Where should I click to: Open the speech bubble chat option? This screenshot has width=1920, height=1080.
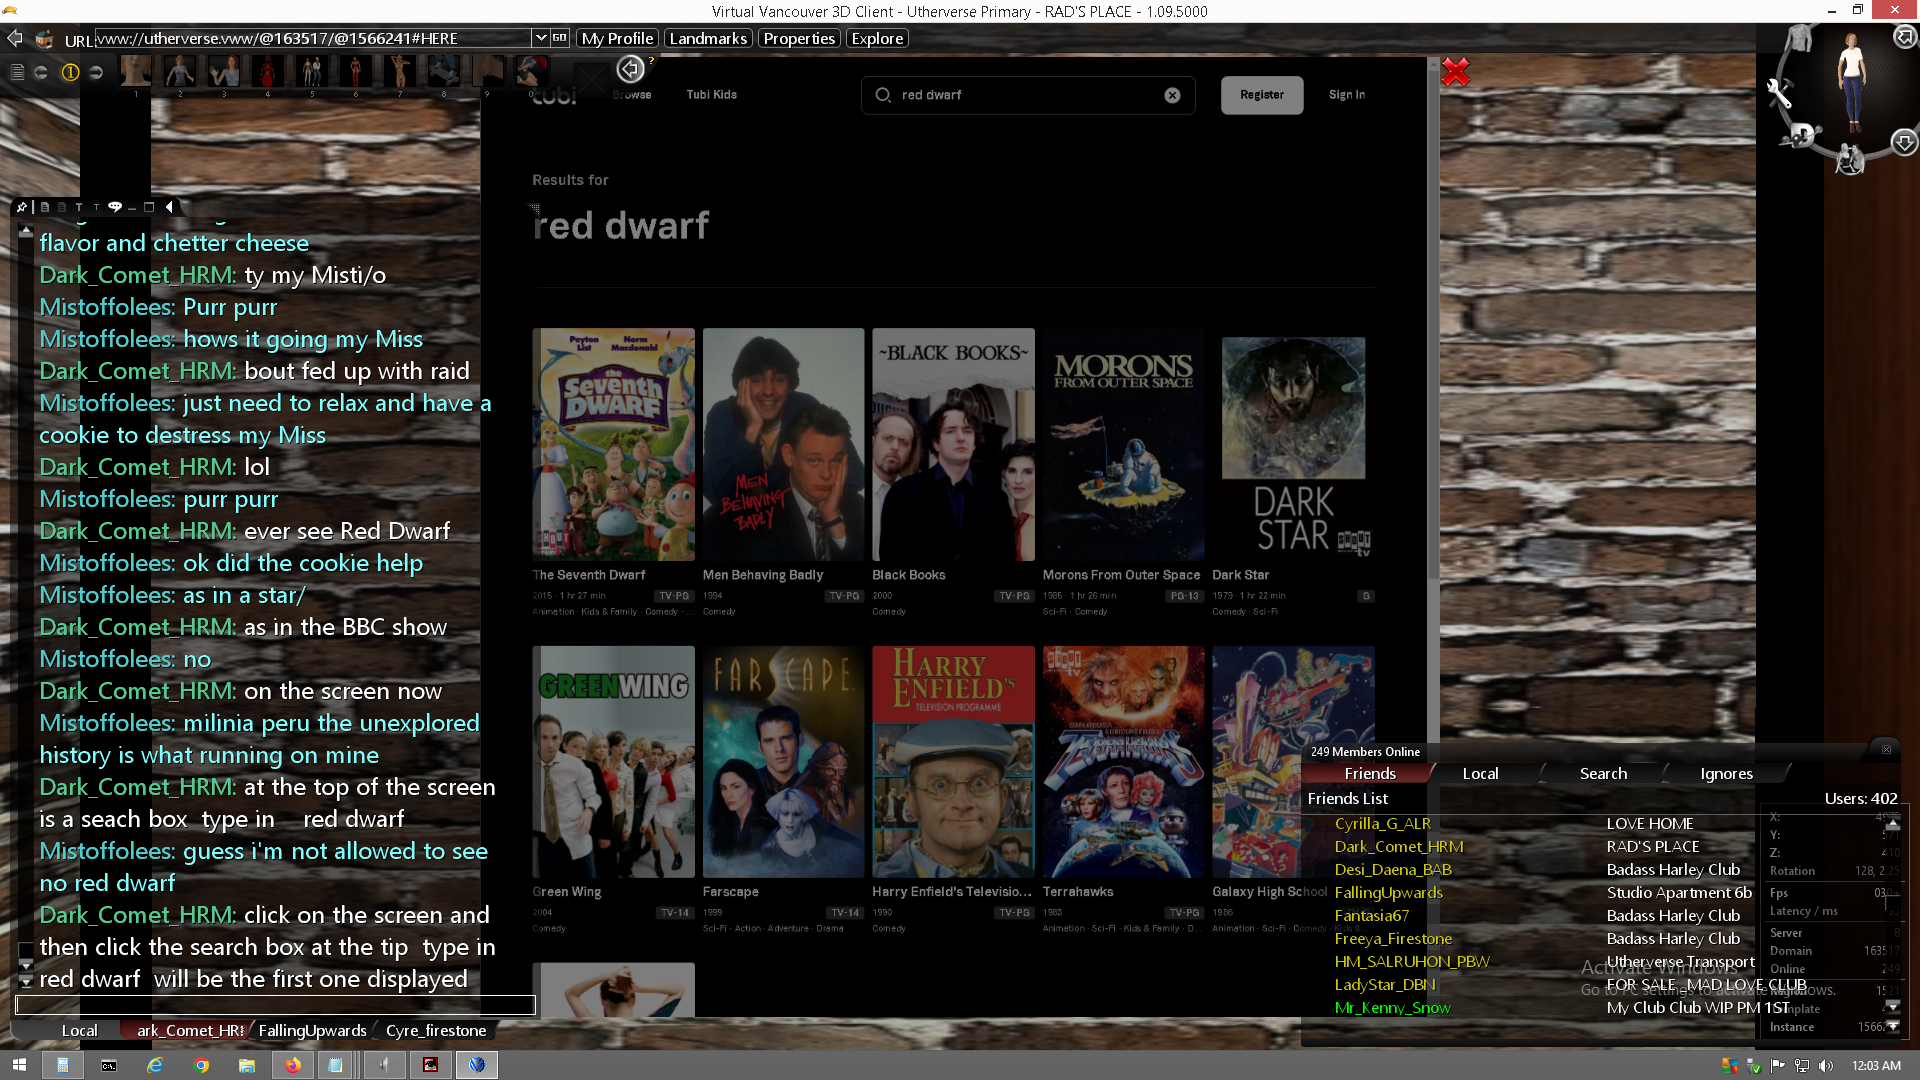tap(115, 207)
